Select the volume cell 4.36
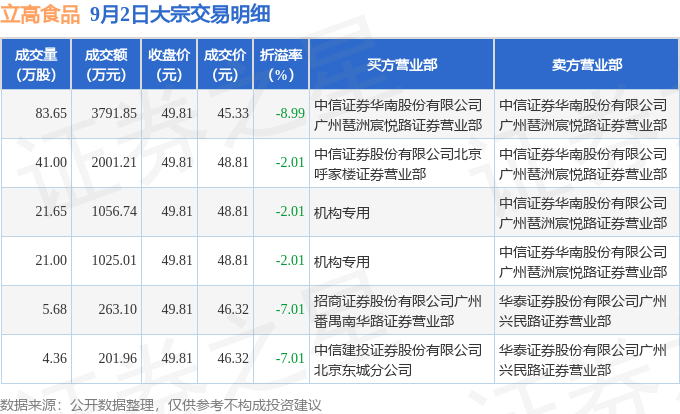The image size is (680, 414). pos(55,359)
